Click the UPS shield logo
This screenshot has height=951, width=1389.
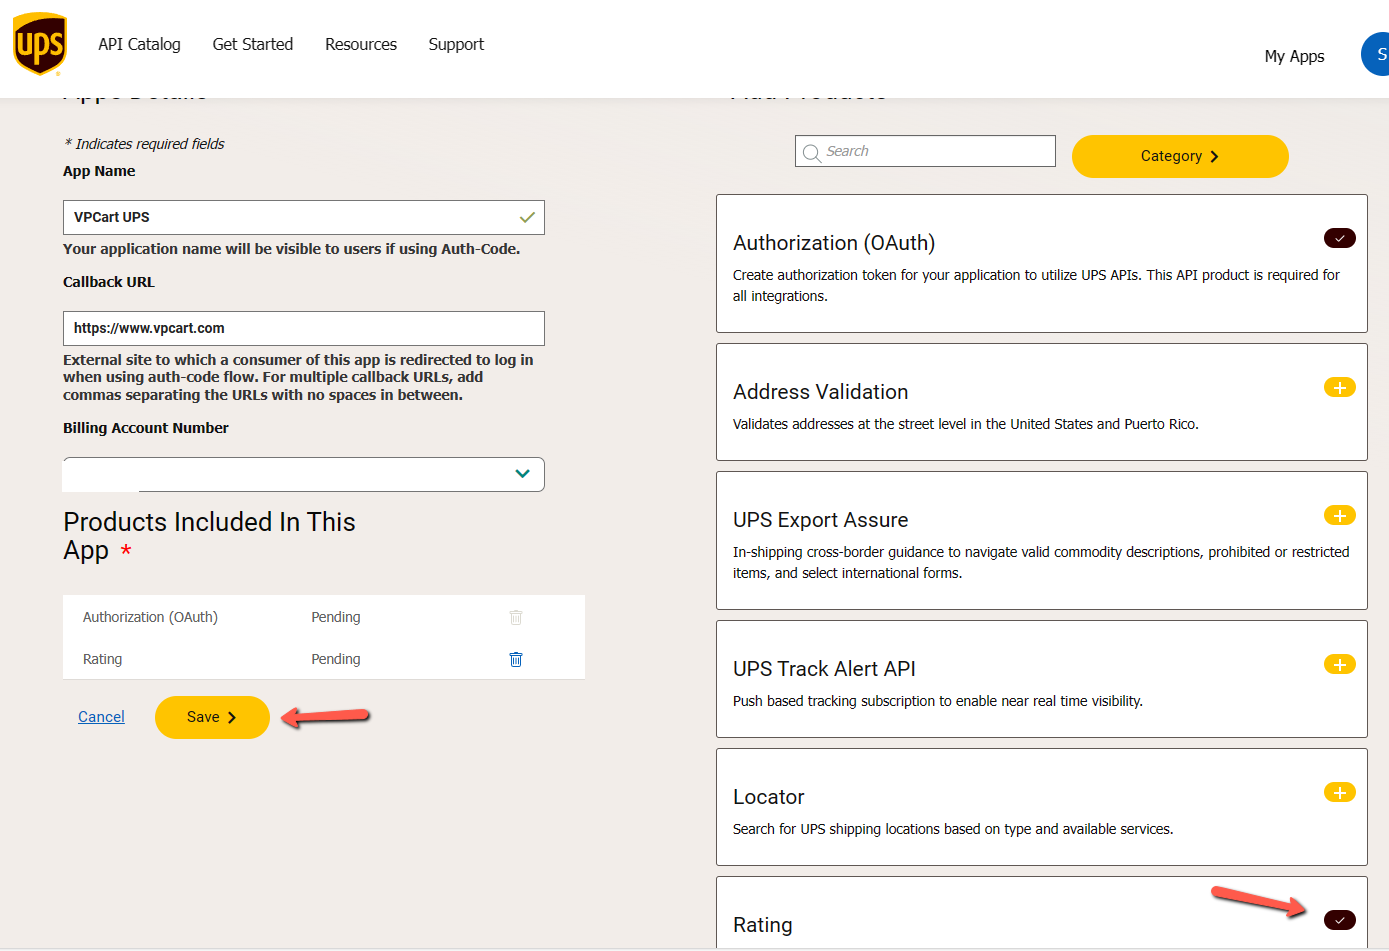pyautogui.click(x=40, y=44)
